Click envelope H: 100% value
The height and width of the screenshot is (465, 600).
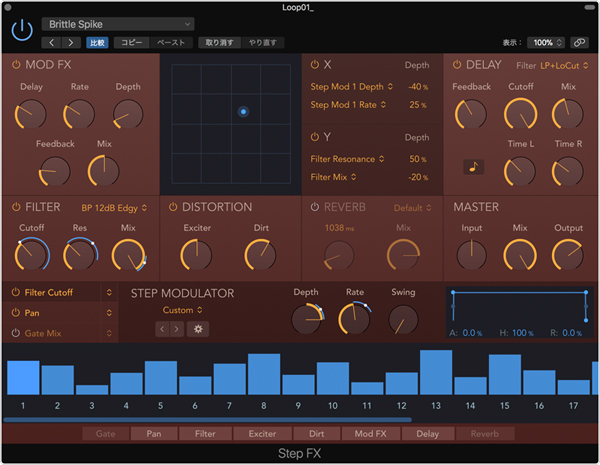click(x=523, y=333)
